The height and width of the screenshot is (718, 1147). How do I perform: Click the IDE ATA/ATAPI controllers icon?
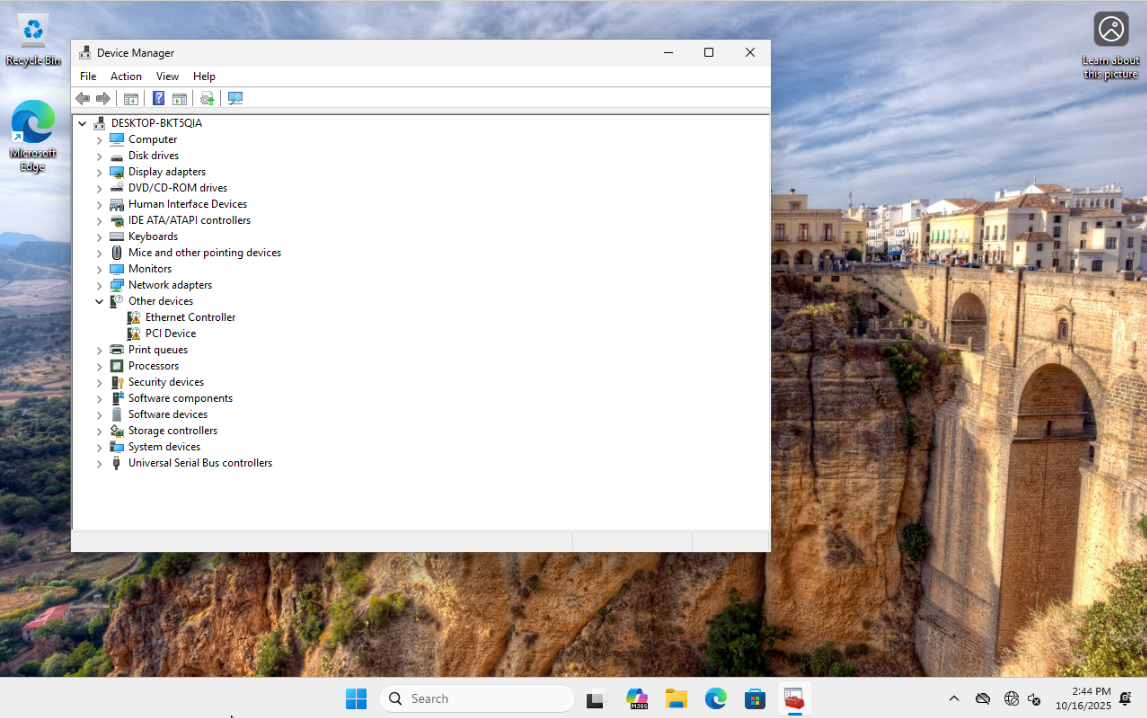tap(116, 220)
